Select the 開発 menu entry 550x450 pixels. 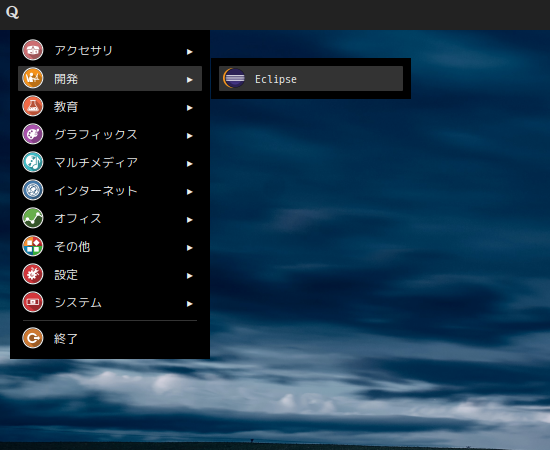(110, 79)
